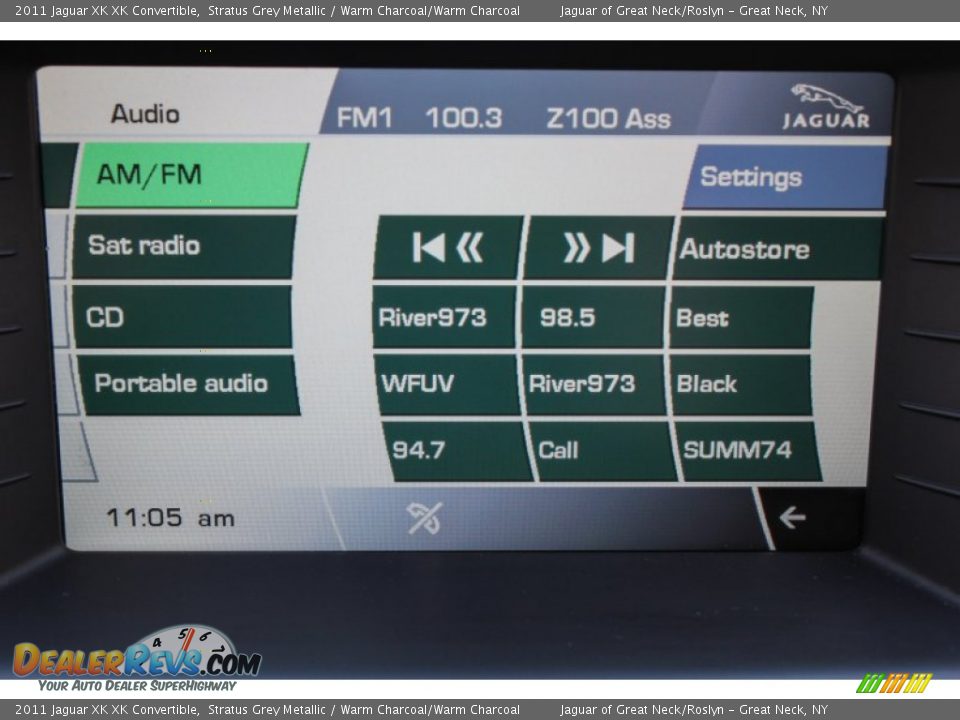Select the Best preset station
The width and height of the screenshot is (960, 720).
point(742,318)
